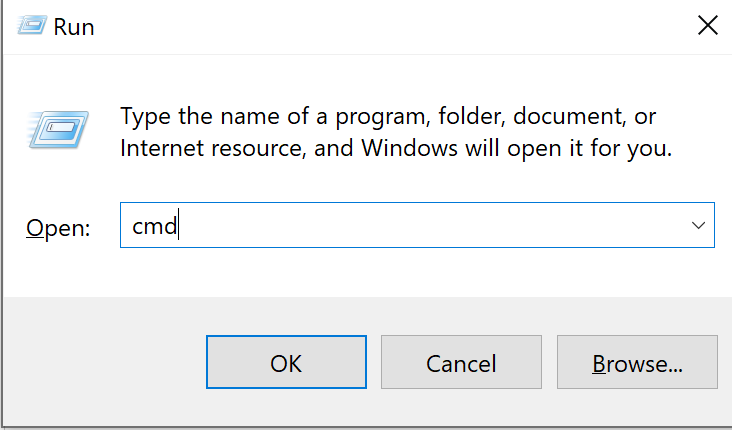
Task: Close the Run dialog with X
Action: click(707, 27)
